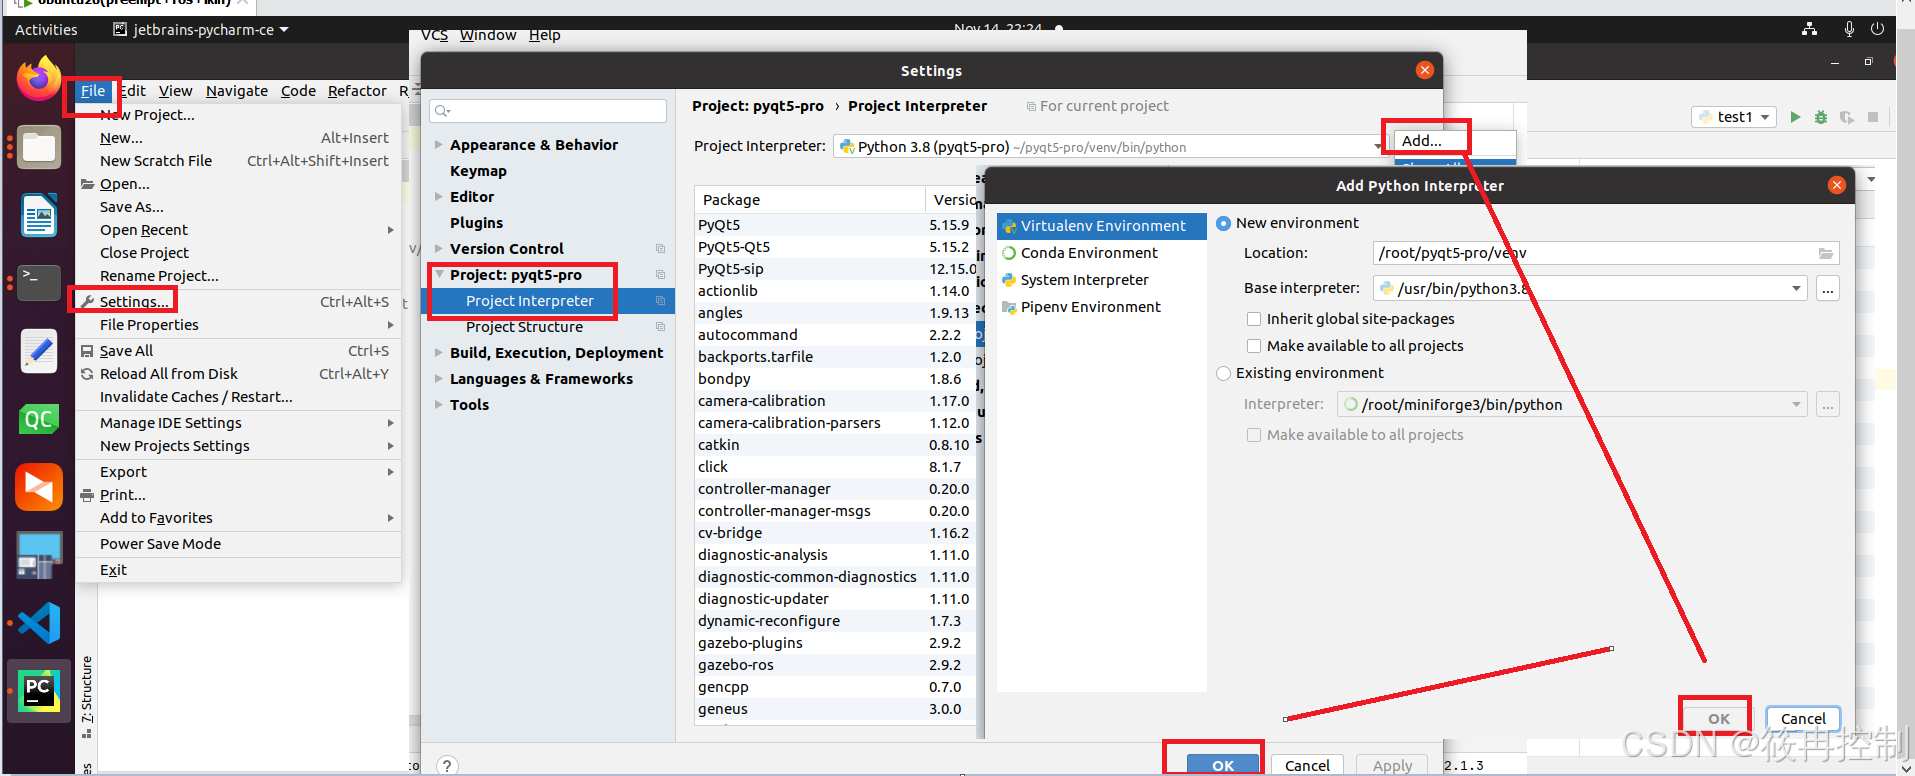This screenshot has width=1915, height=776.
Task: Click the folder browse icon in Location field
Action: (x=1826, y=253)
